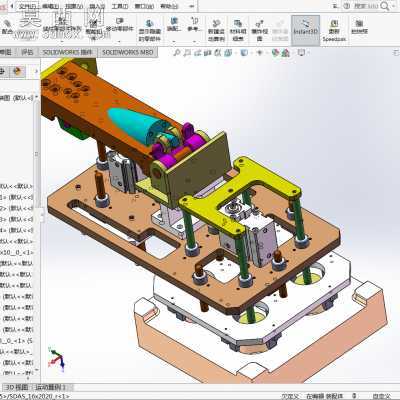
Task: Click the 参考几何体 (Reference Geometry) tool
Action: pyautogui.click(x=194, y=25)
